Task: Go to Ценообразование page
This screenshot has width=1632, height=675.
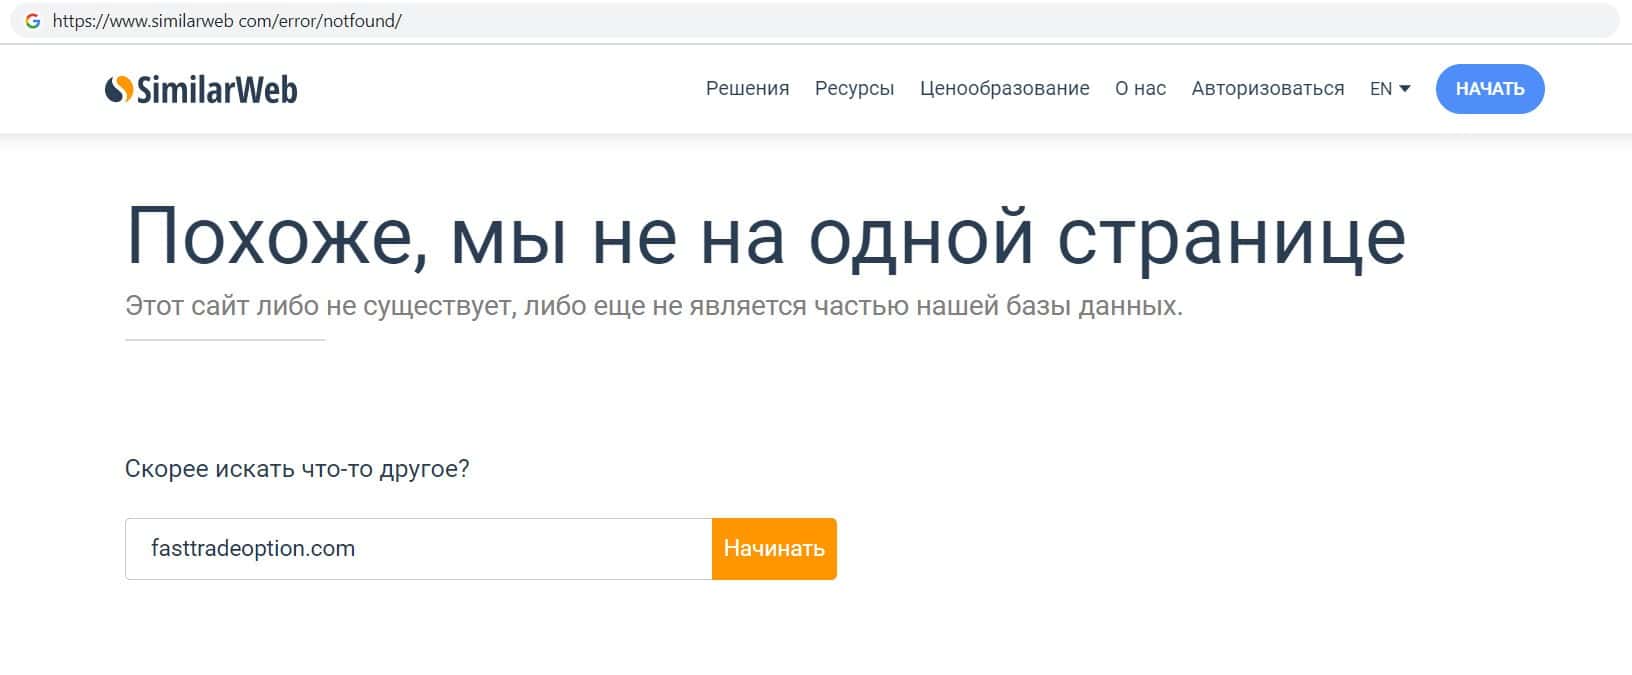Action: point(1004,89)
